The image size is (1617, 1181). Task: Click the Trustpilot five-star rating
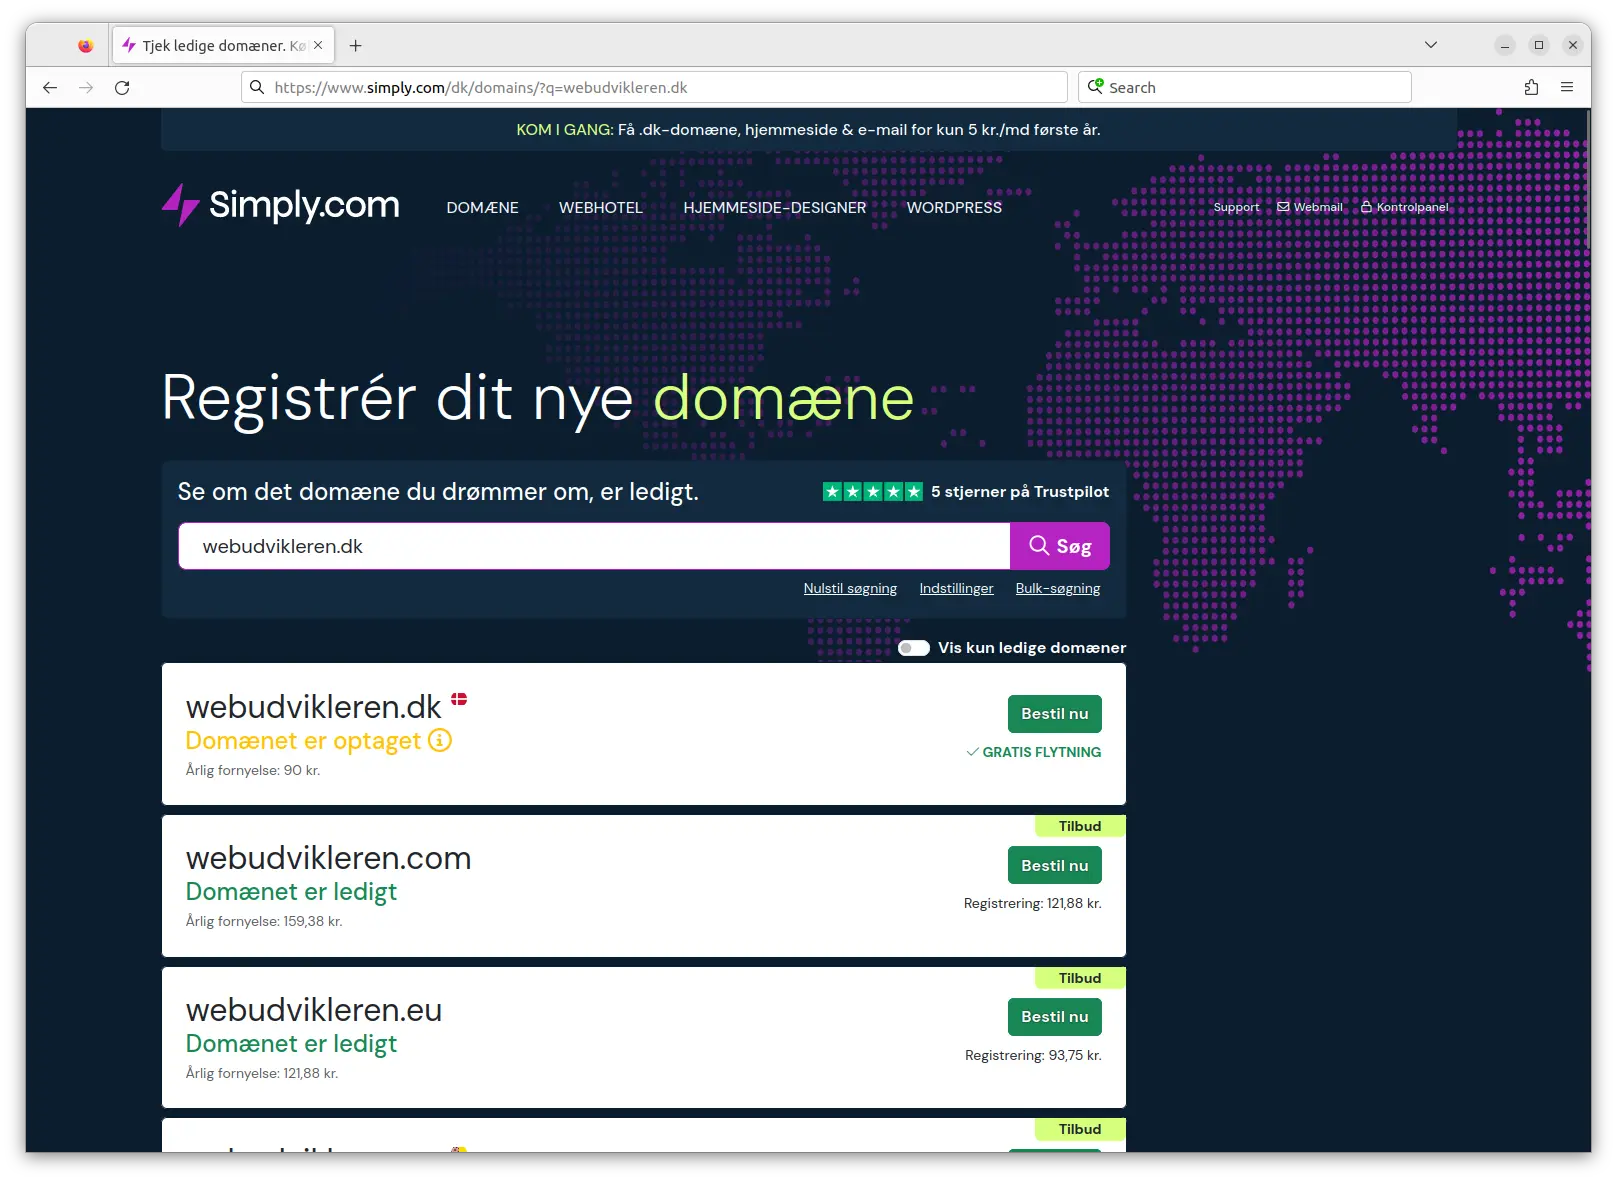[872, 492]
